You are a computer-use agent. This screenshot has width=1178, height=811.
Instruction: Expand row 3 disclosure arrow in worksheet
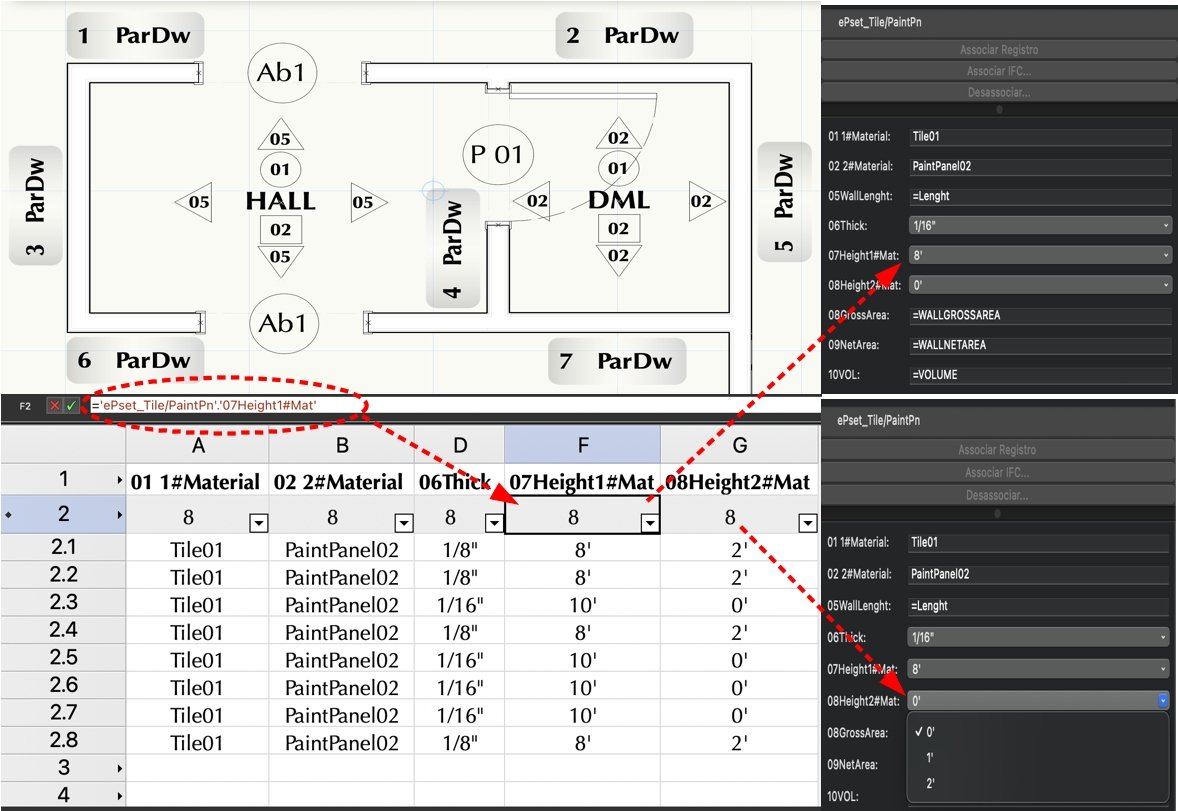pos(120,768)
